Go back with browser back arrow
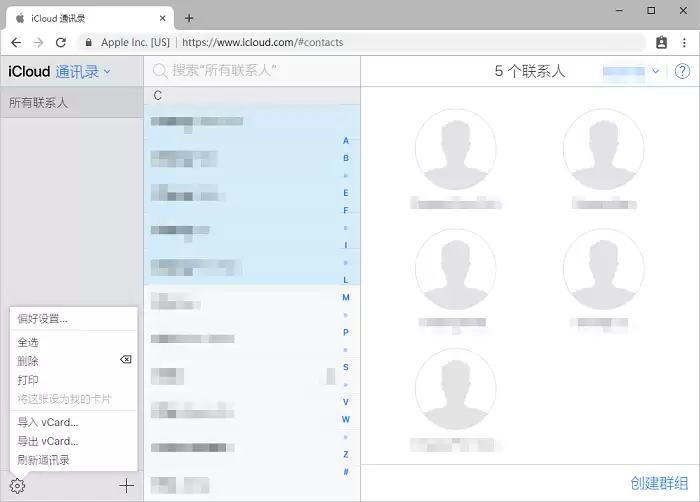 16,42
